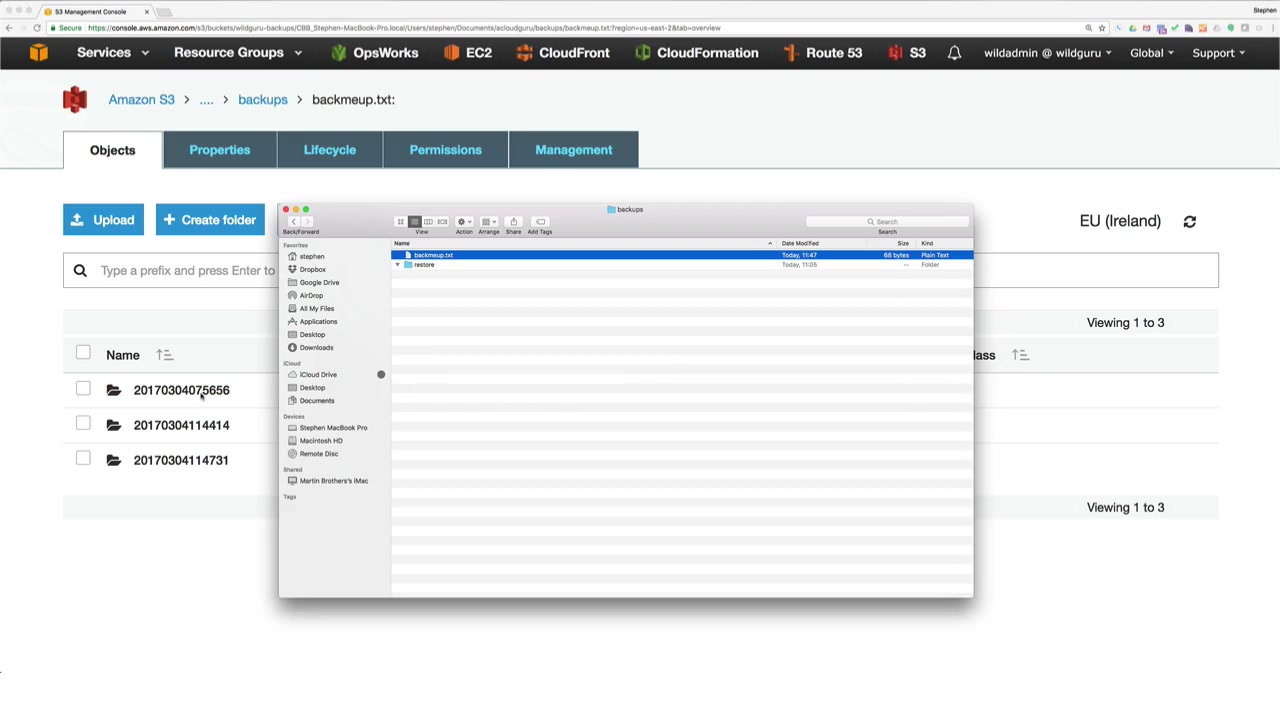This screenshot has height=720, width=1280.
Task: Click the Upload button
Action: click(103, 220)
